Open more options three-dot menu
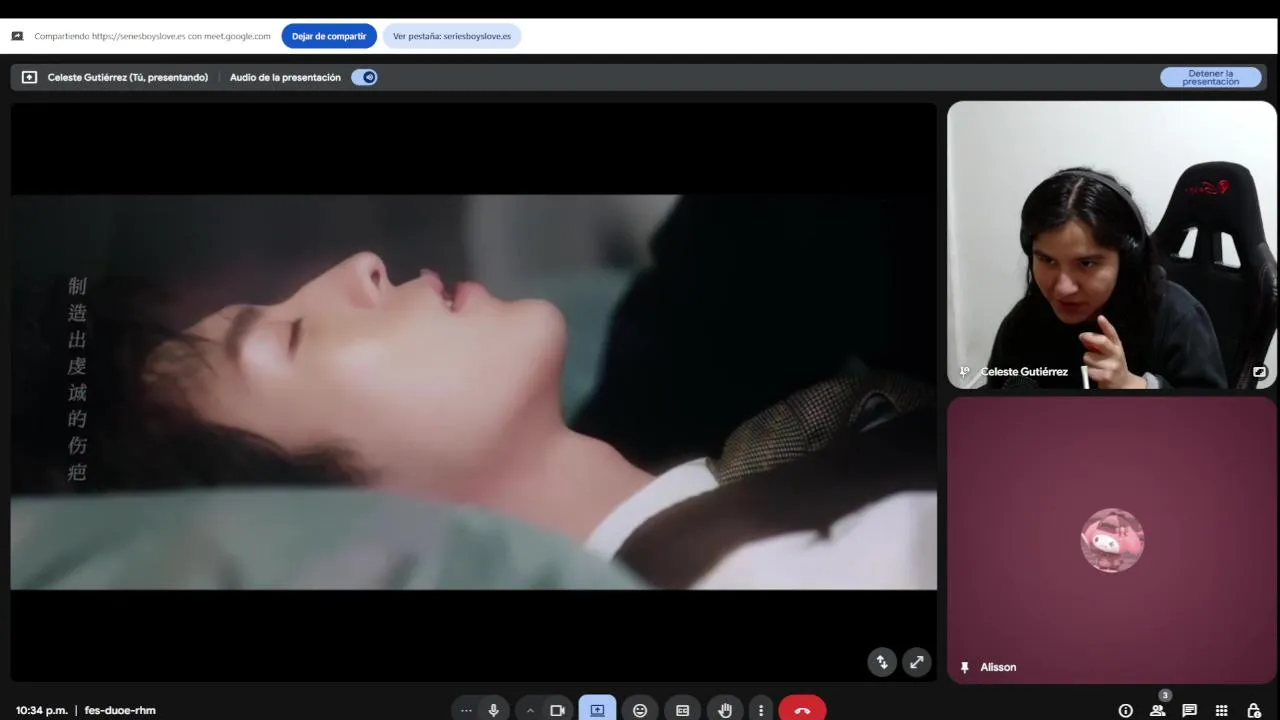This screenshot has height=720, width=1280. (x=761, y=710)
